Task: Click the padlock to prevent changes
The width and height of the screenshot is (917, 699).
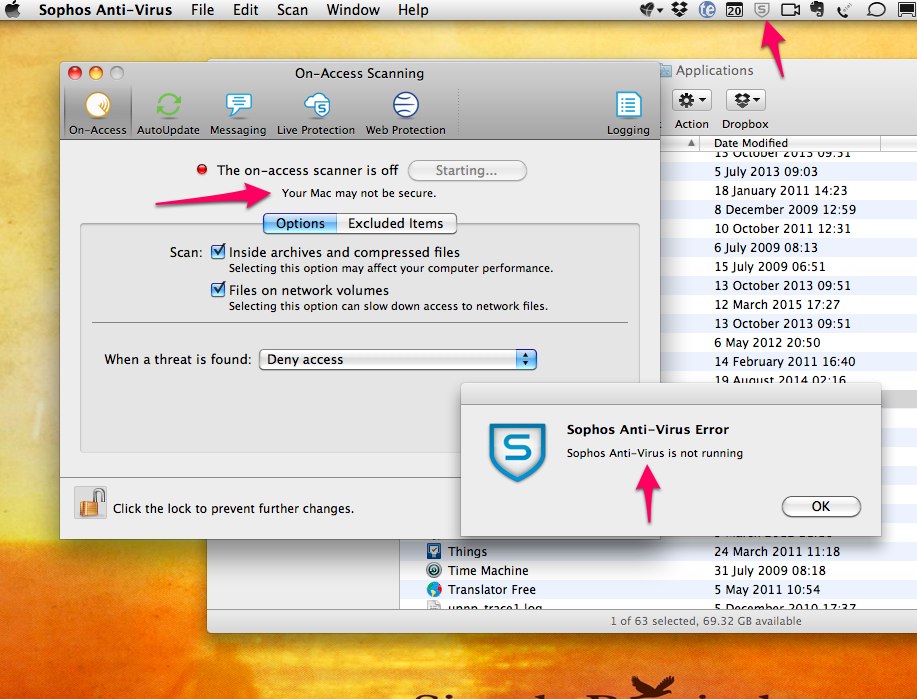Action: (91, 502)
